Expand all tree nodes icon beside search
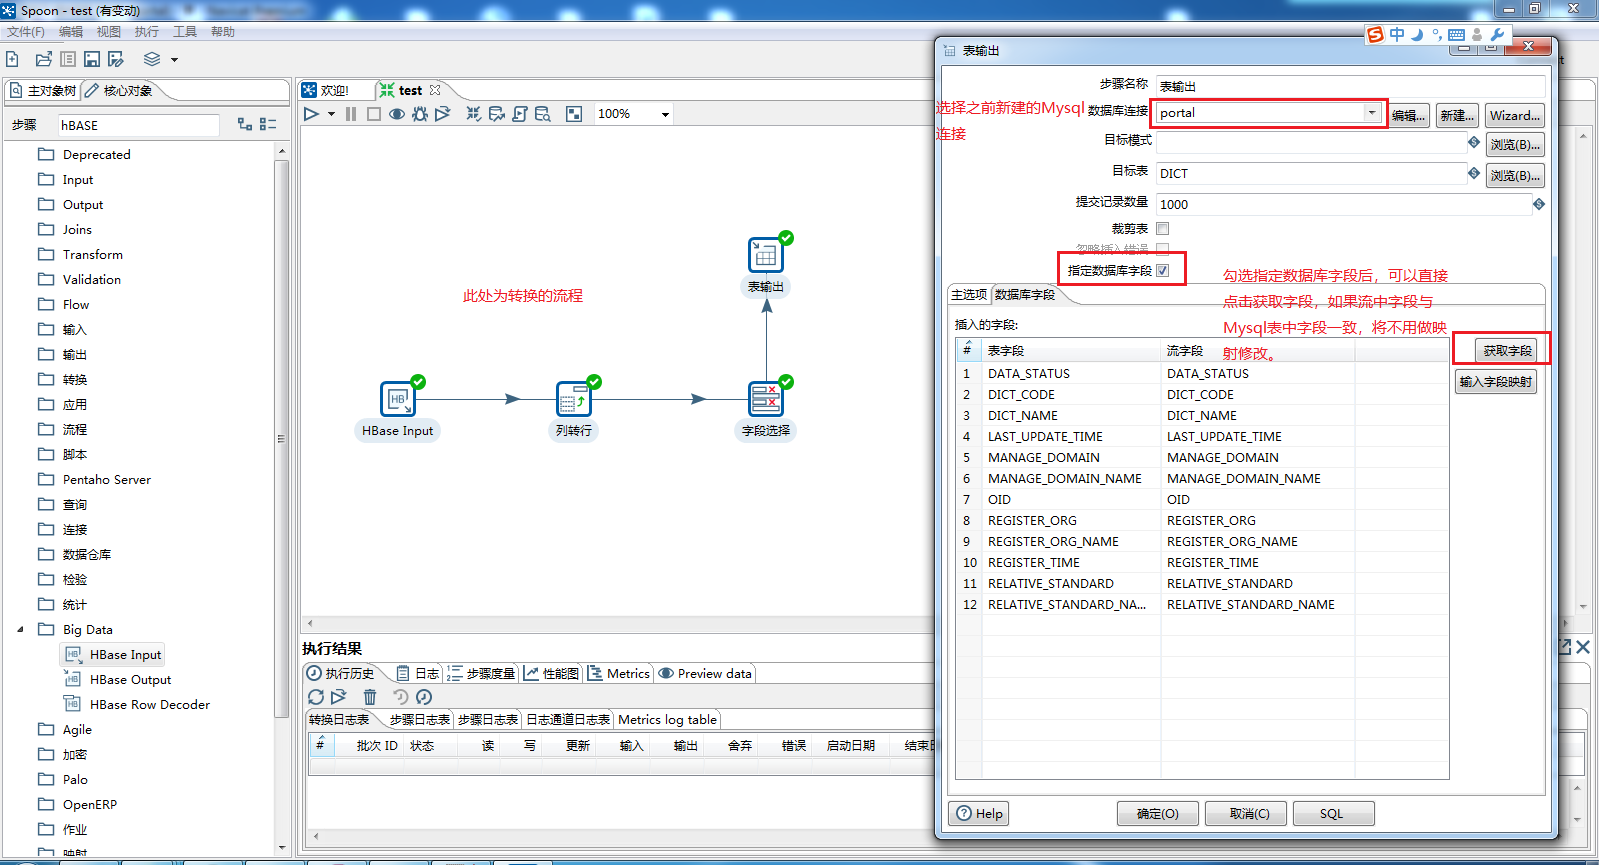The width and height of the screenshot is (1599, 865). pos(245,124)
